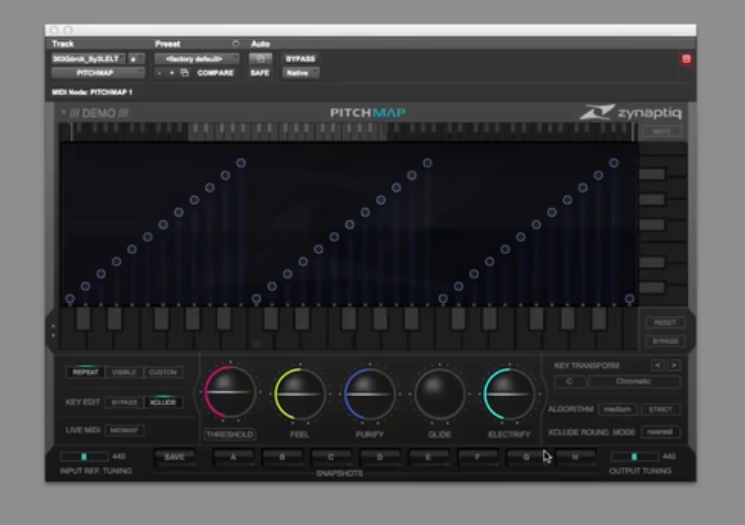Click the yellow Feel knob
745x525 pixels.
[x=300, y=393]
